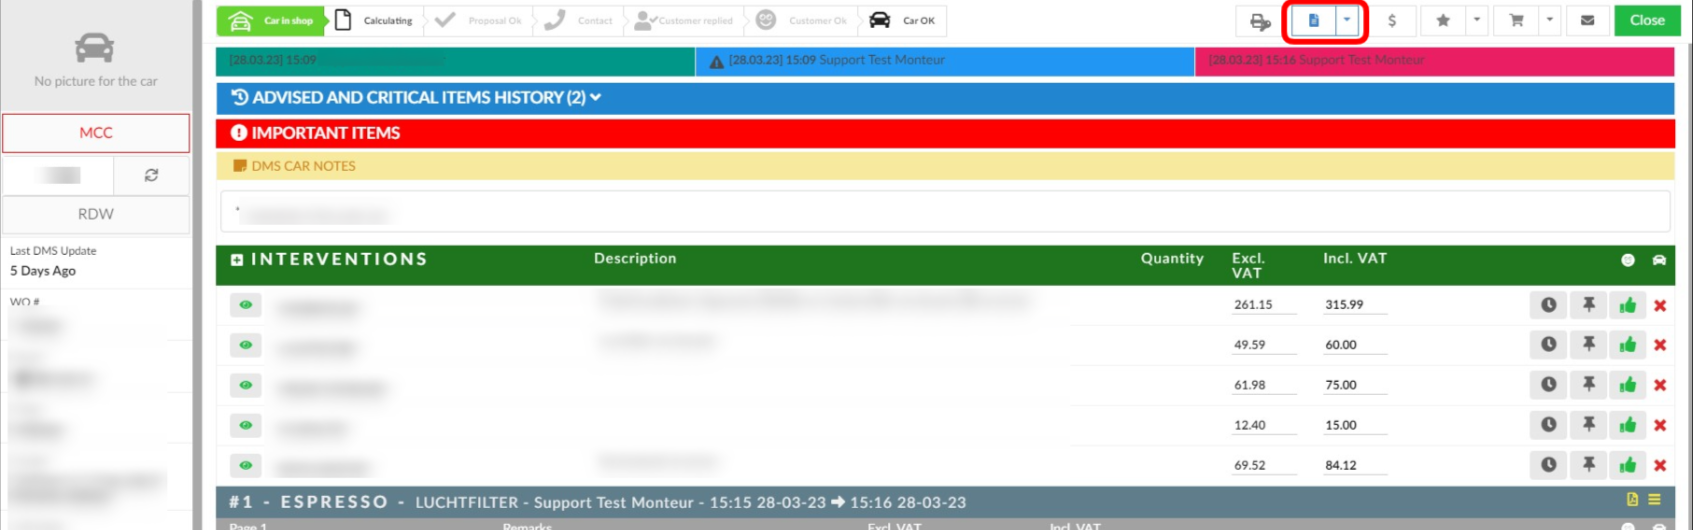This screenshot has width=1693, height=530.
Task: Click the clock icon on the 315.99 row
Action: [x=1548, y=305]
